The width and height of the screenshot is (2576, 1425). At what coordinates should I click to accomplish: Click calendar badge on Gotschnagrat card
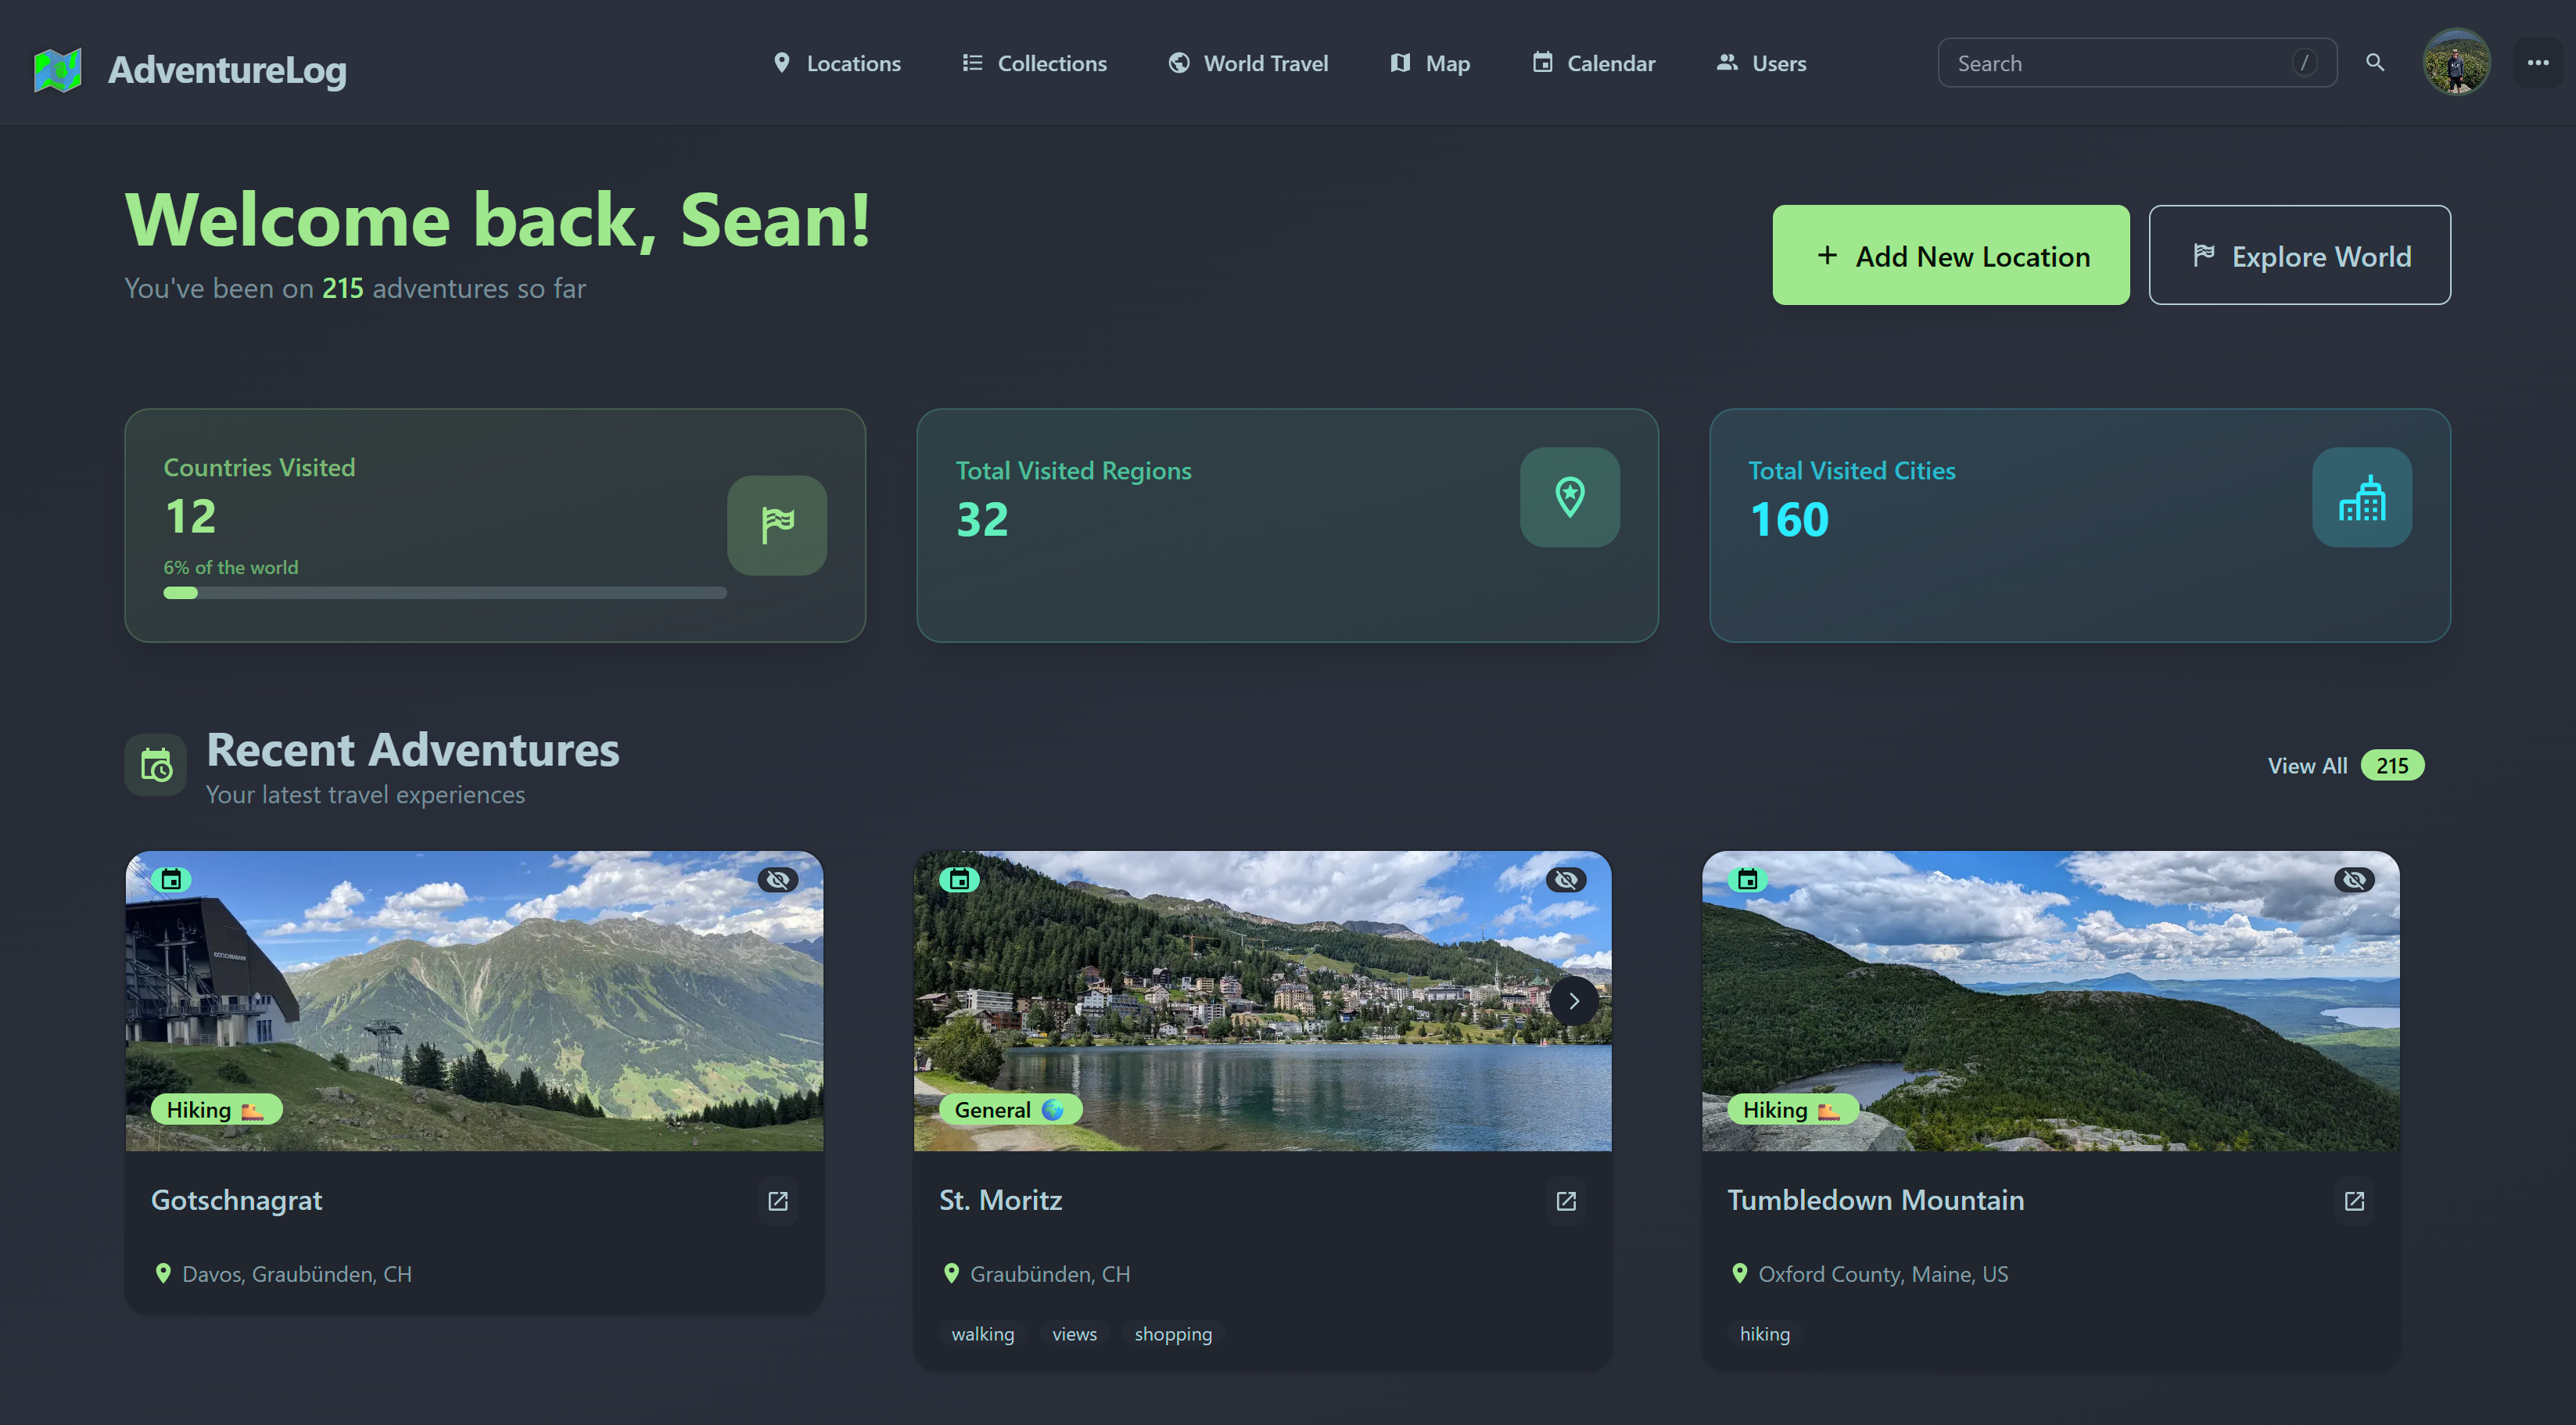pos(171,880)
